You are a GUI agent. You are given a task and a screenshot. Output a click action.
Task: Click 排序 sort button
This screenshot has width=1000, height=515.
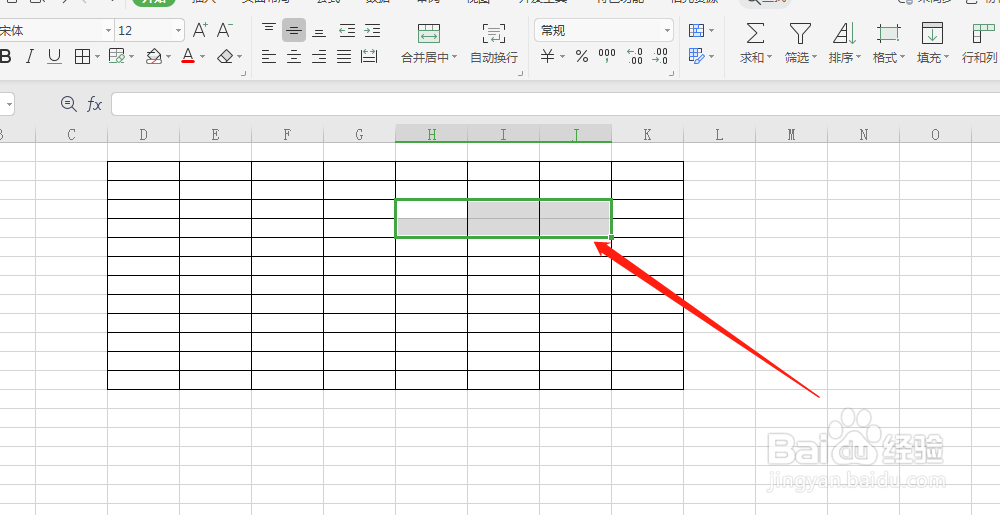point(844,43)
